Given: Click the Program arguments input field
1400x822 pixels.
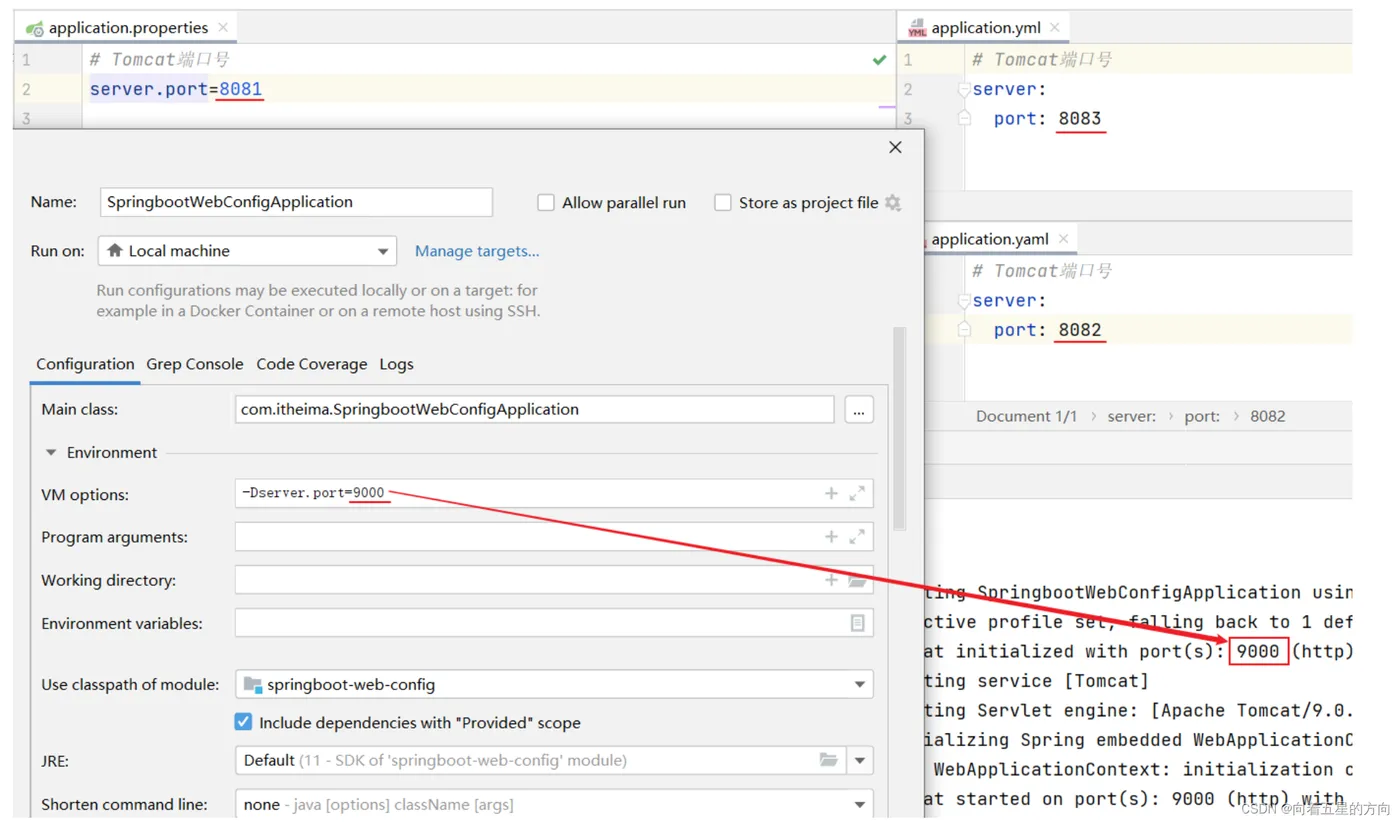Looking at the screenshot, I should [x=554, y=537].
